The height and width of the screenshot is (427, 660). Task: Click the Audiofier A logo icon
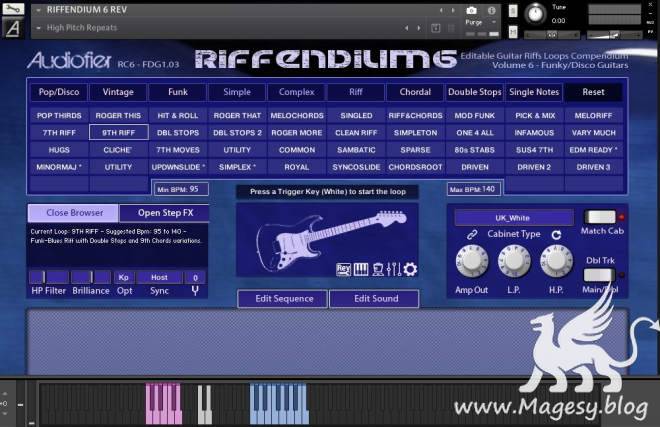(13, 28)
